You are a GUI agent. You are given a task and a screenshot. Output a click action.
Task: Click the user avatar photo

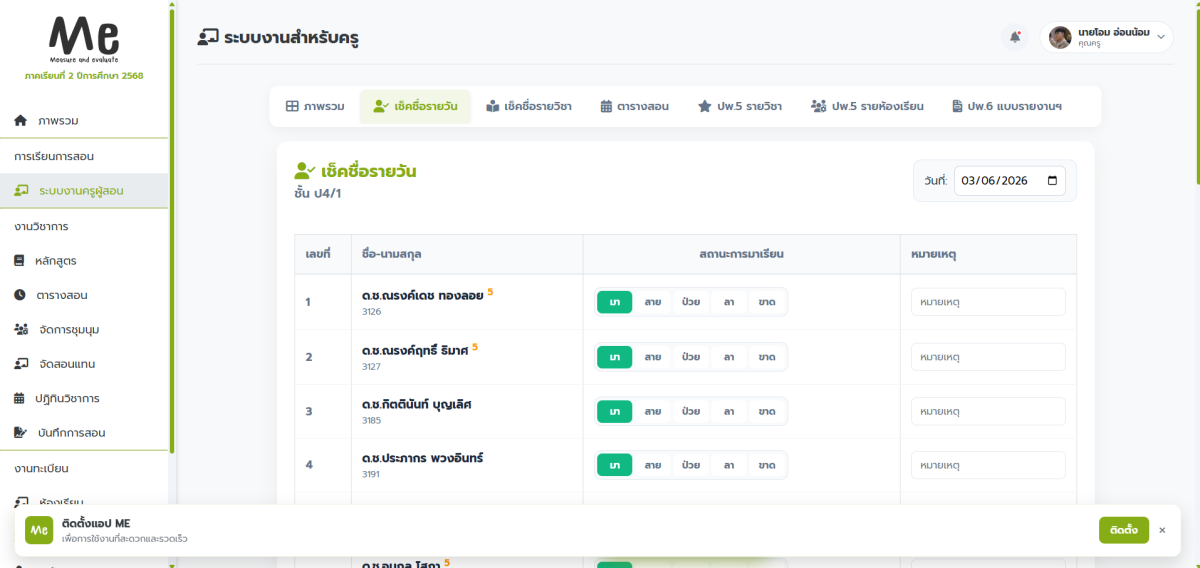tap(1060, 37)
